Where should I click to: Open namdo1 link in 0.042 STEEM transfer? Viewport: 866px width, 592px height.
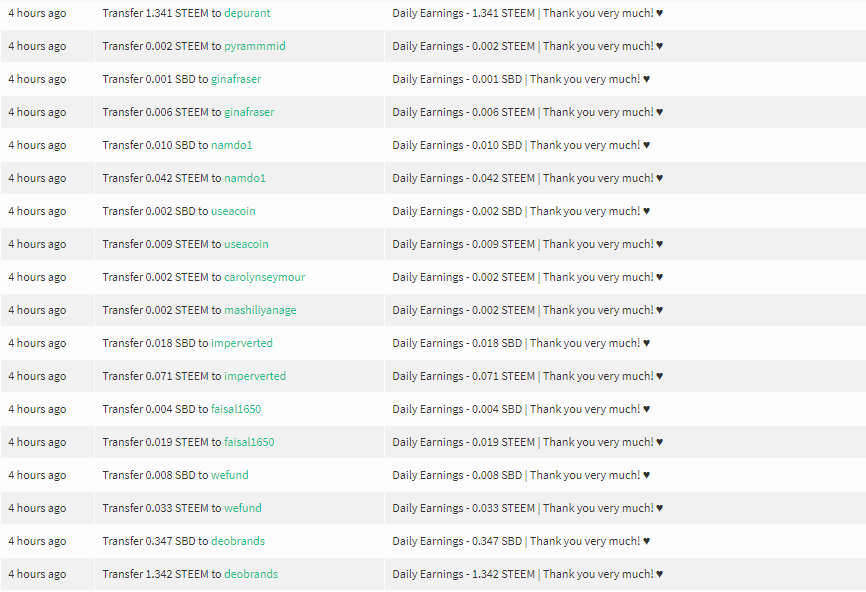click(245, 178)
